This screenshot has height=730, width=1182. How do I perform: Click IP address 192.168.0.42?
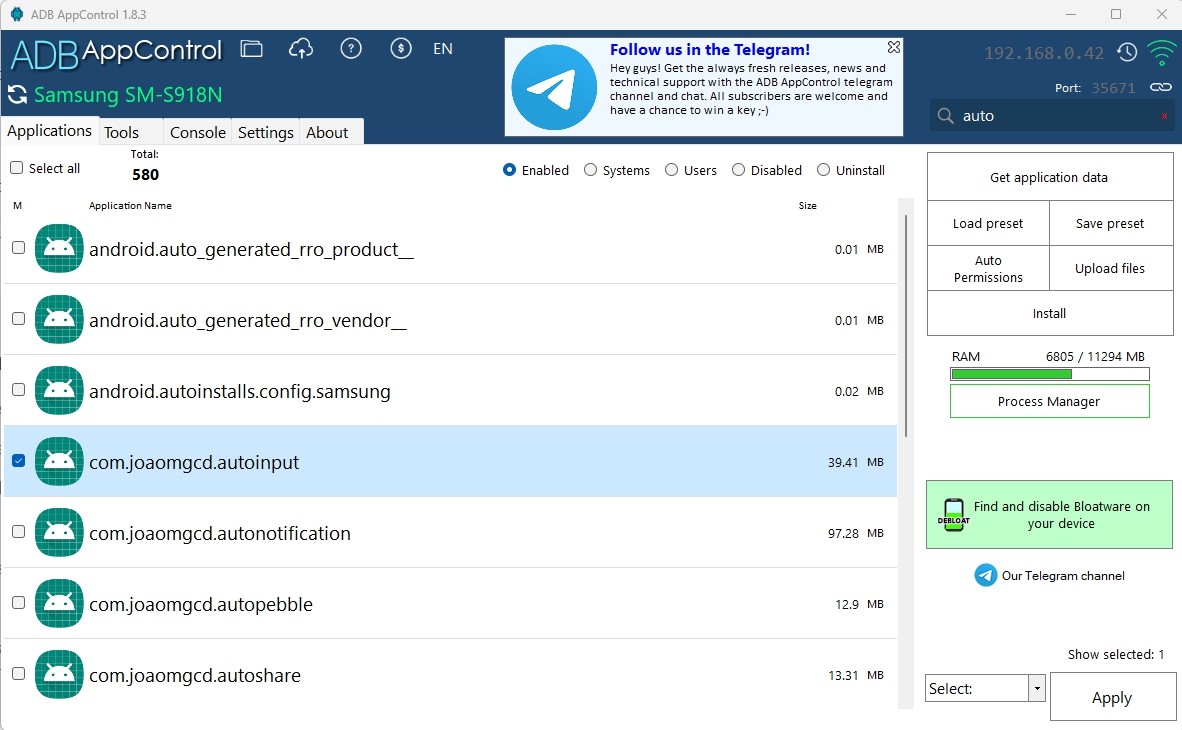point(1043,53)
